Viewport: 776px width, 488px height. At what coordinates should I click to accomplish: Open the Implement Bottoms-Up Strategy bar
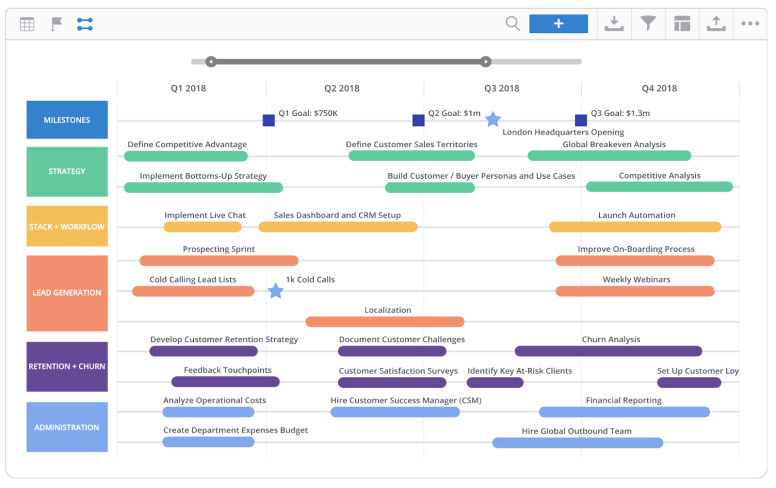coord(203,188)
